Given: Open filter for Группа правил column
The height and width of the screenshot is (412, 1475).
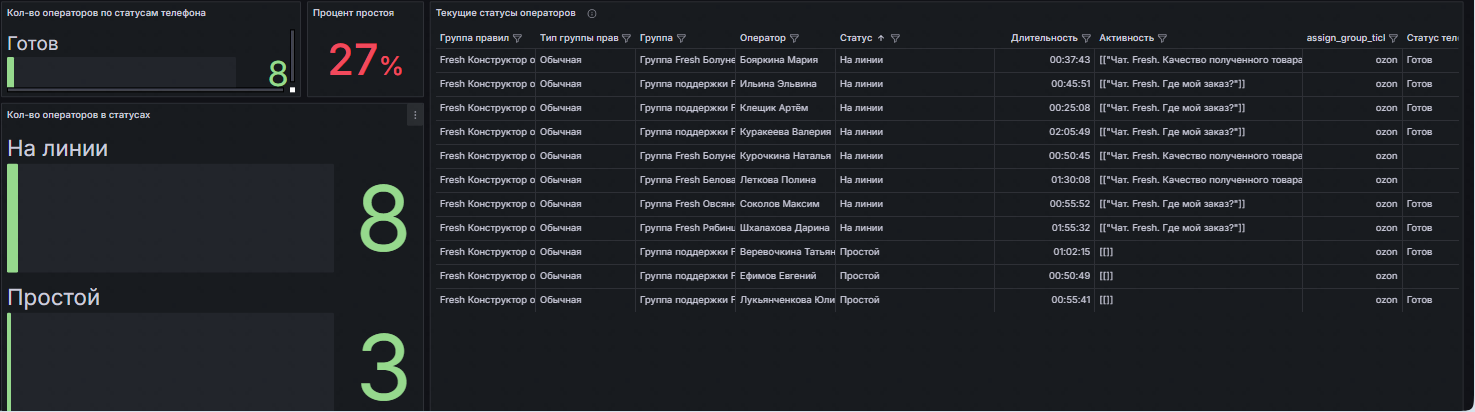Looking at the screenshot, I should 517,39.
